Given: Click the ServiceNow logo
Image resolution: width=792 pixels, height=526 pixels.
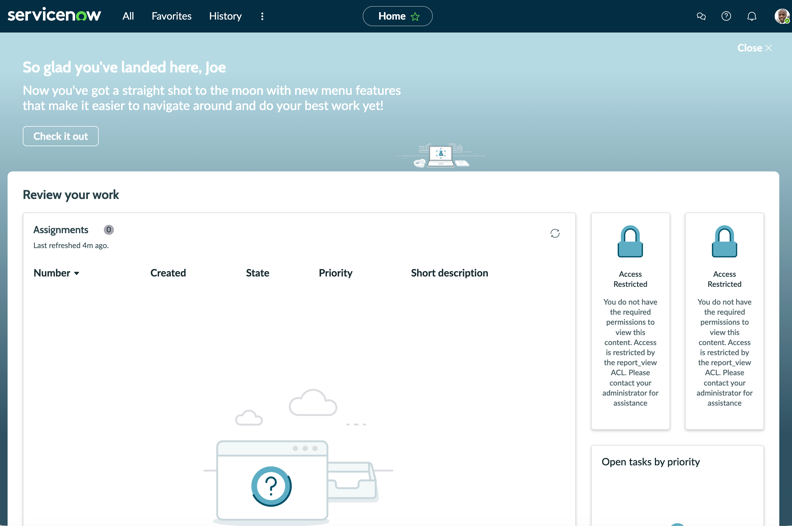Looking at the screenshot, I should click(x=54, y=15).
